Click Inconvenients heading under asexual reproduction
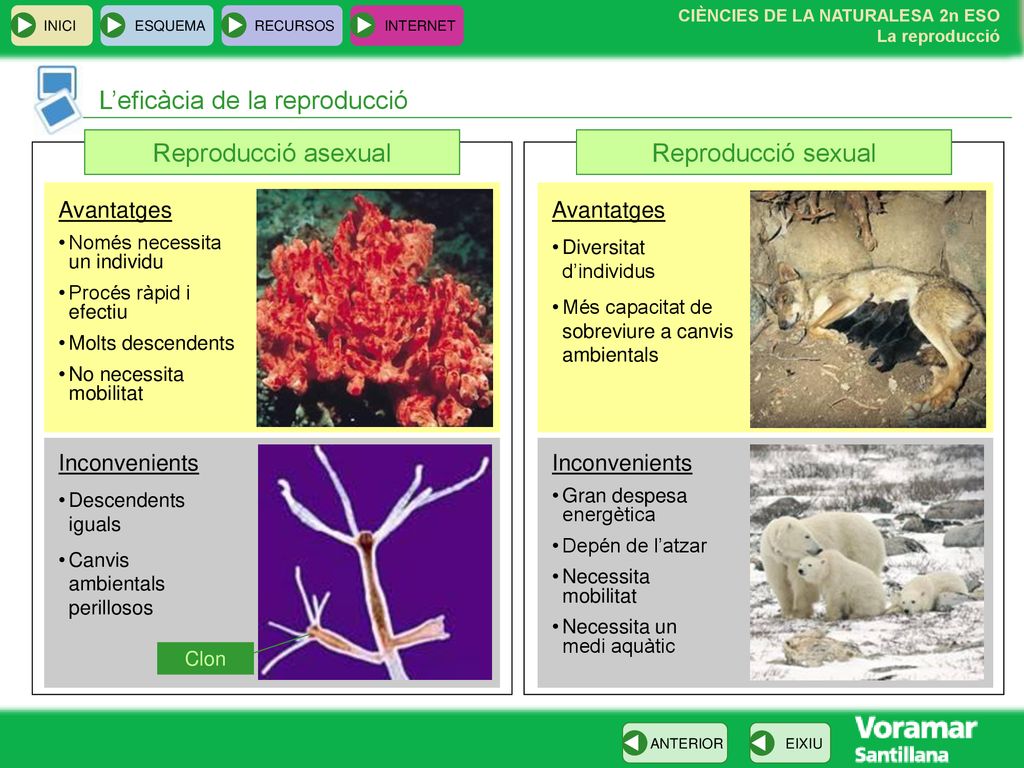The image size is (1024, 768). tap(129, 462)
